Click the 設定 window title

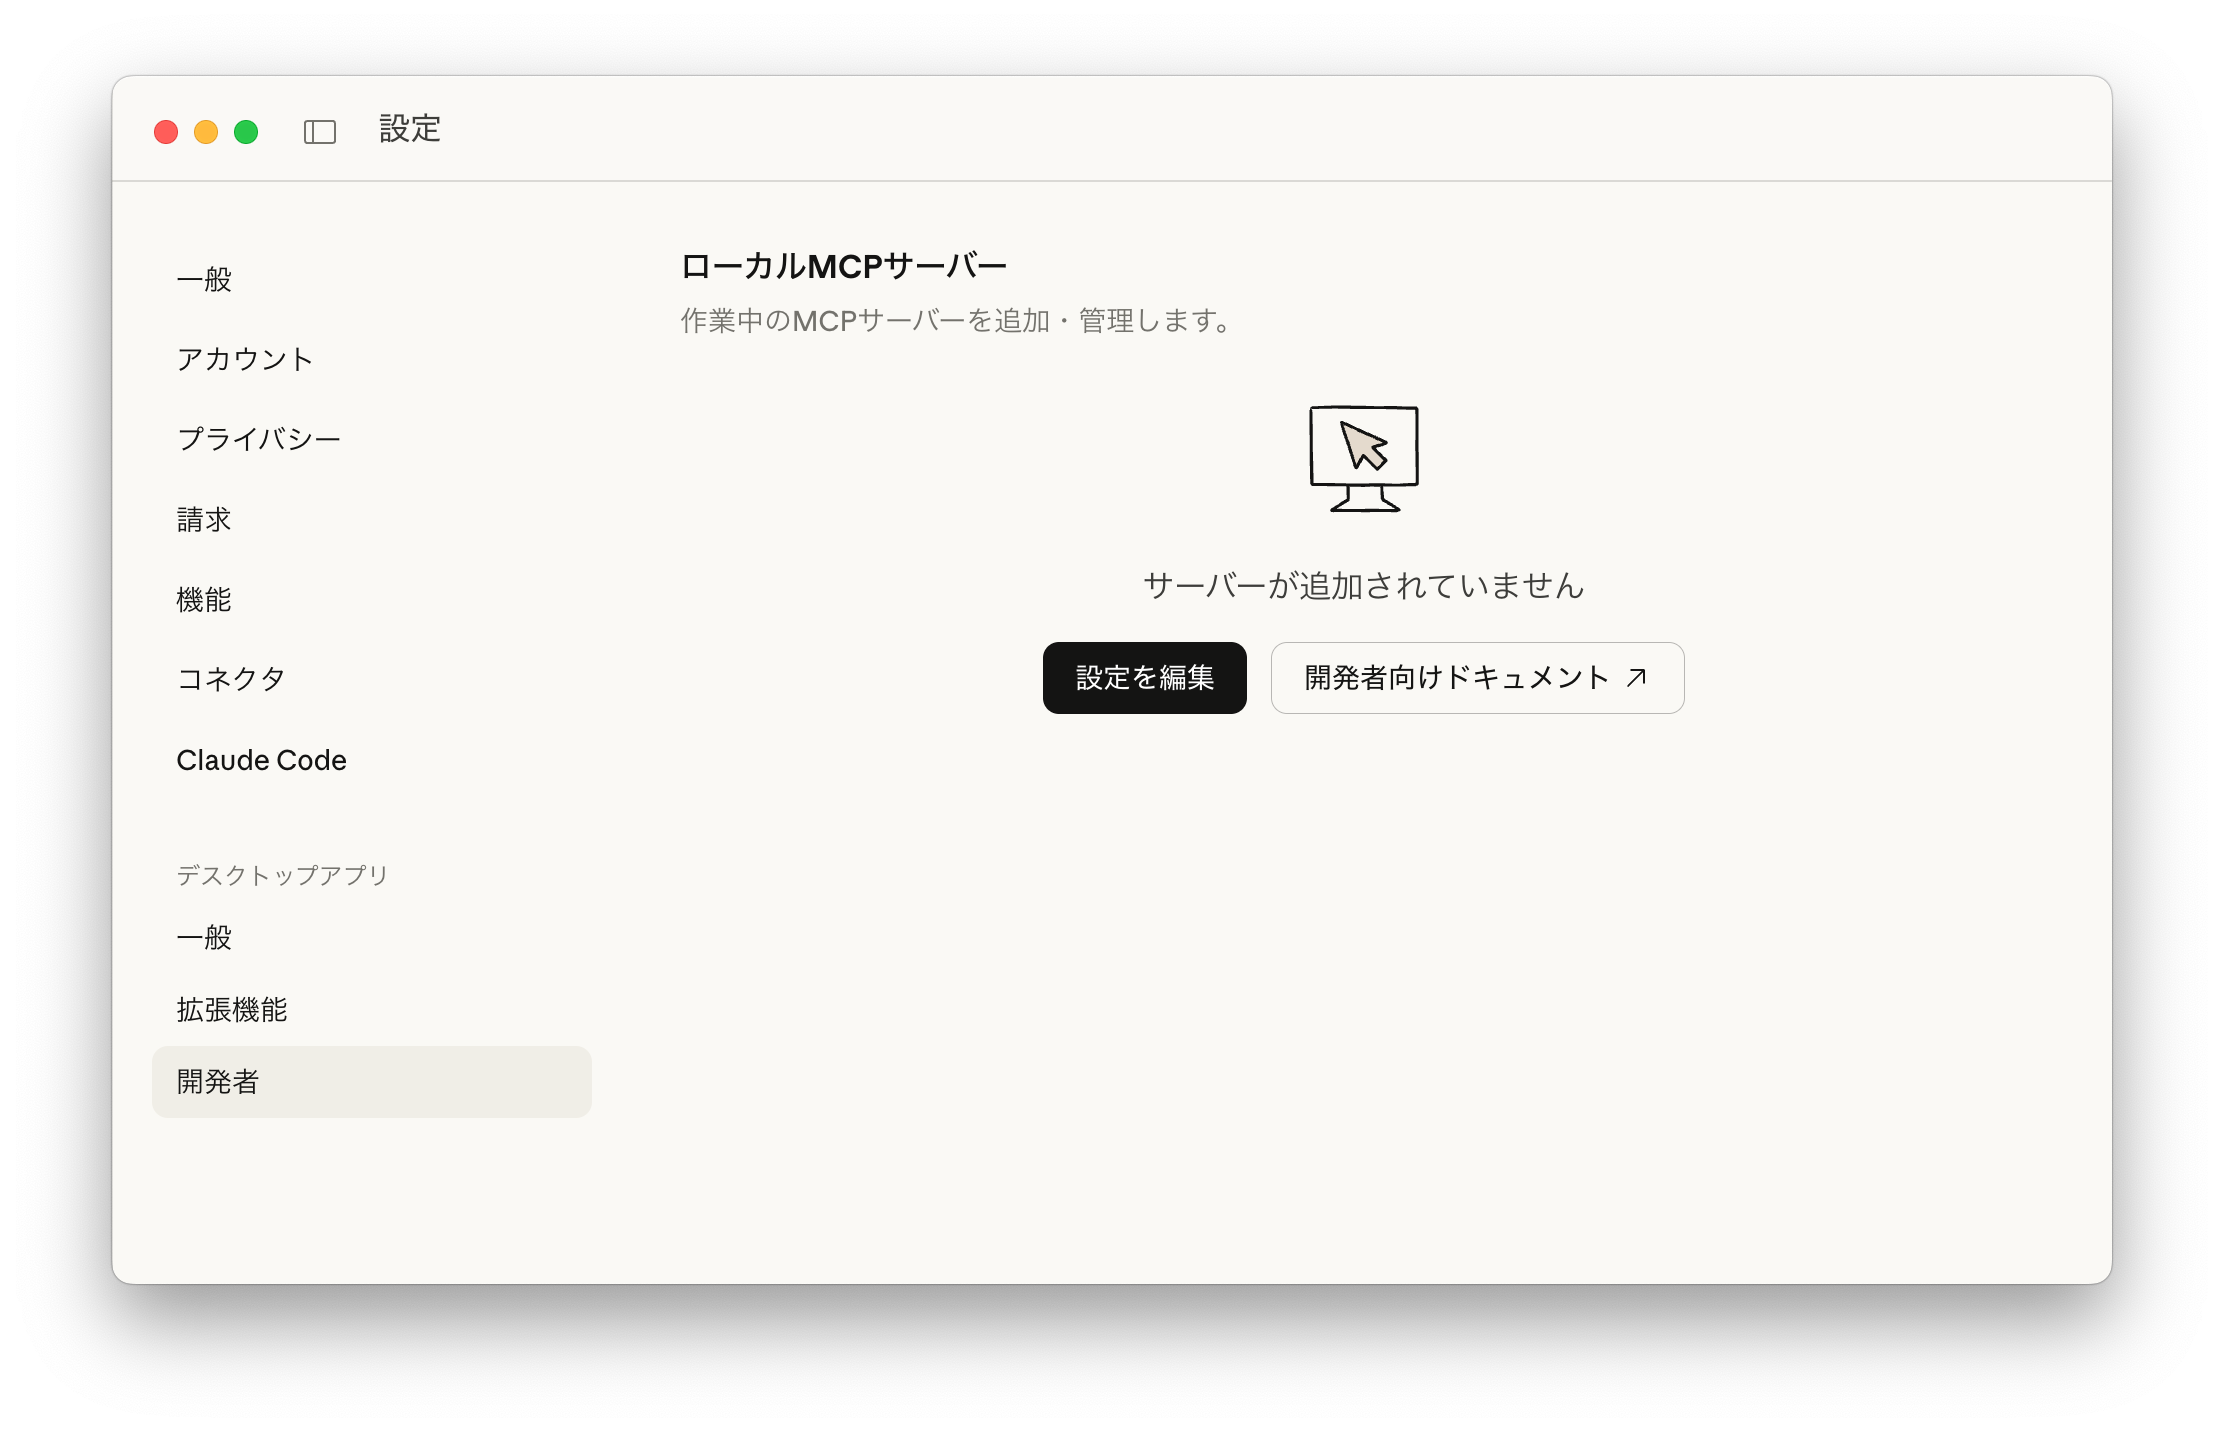tap(410, 129)
